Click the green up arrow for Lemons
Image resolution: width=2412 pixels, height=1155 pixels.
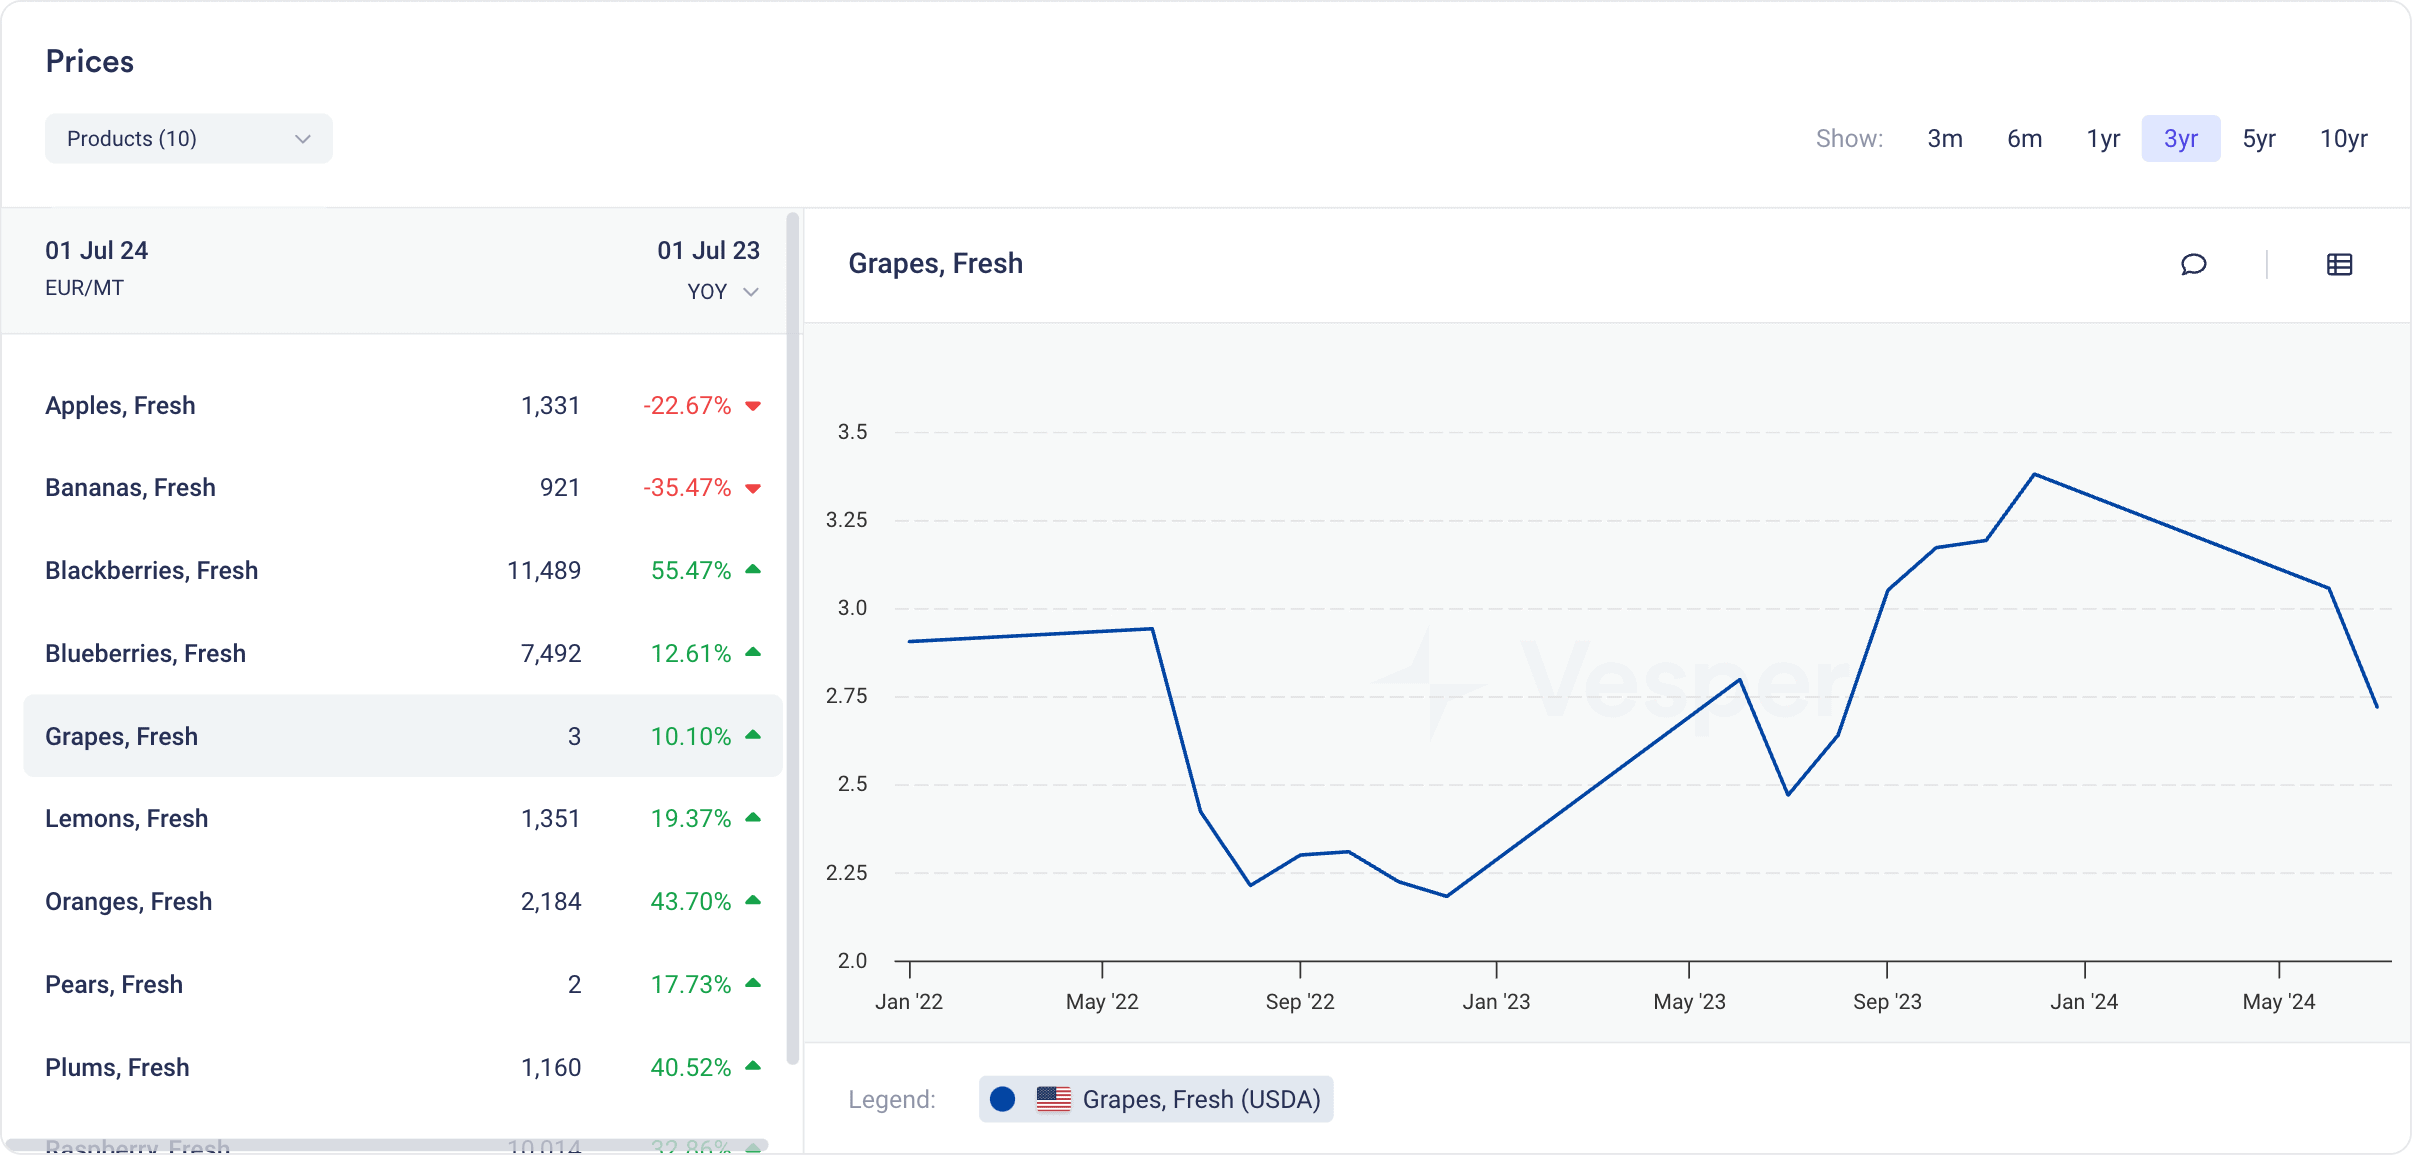click(753, 818)
